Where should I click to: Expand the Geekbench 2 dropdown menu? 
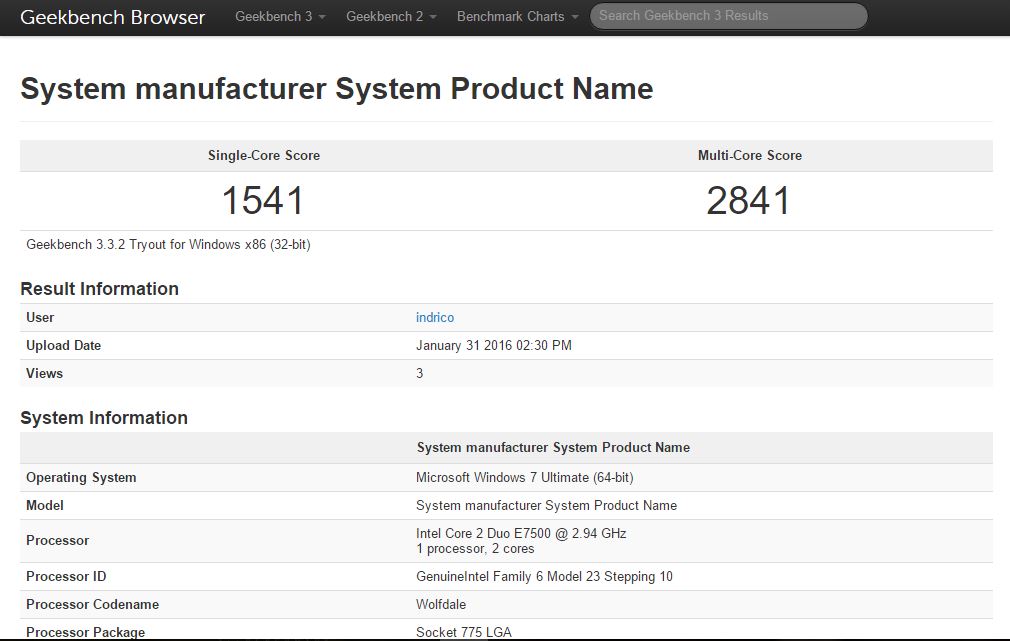pyautogui.click(x=391, y=17)
